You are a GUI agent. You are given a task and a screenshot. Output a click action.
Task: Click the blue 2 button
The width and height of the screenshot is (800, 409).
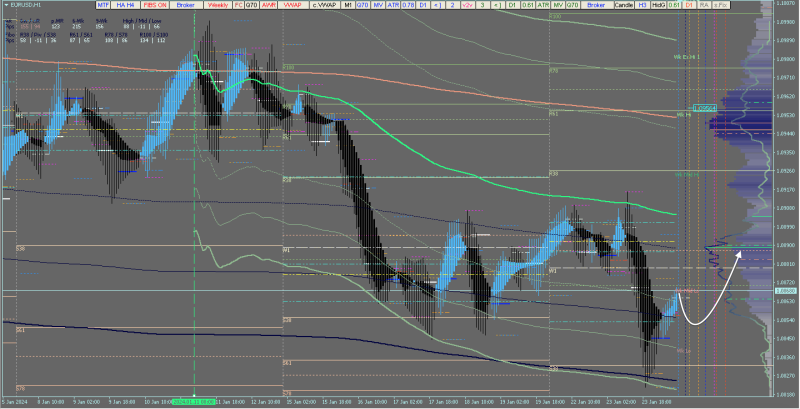tap(453, 5)
